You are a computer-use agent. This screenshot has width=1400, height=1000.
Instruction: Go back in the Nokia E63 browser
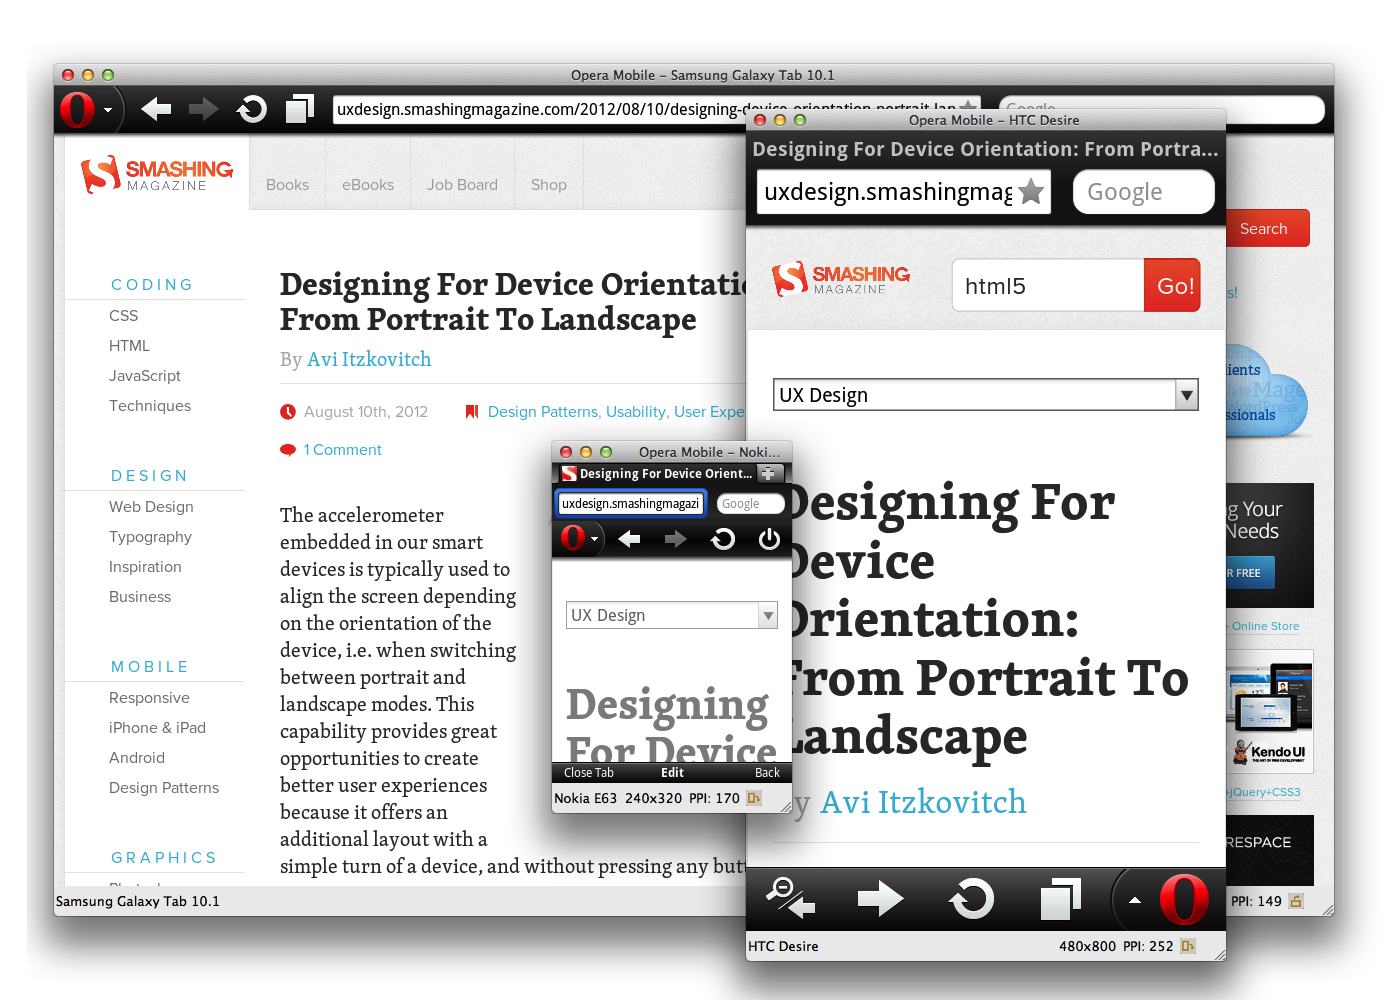629,540
